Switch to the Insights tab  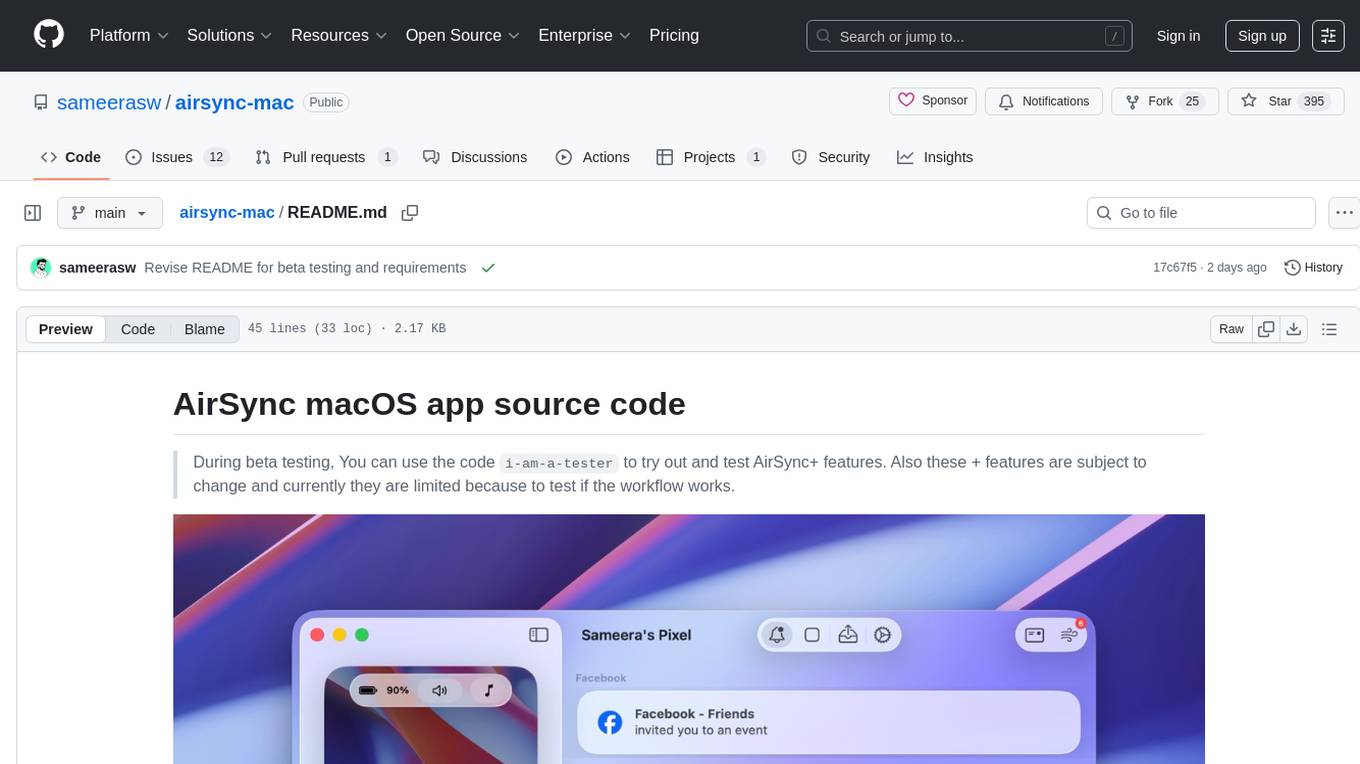click(935, 157)
